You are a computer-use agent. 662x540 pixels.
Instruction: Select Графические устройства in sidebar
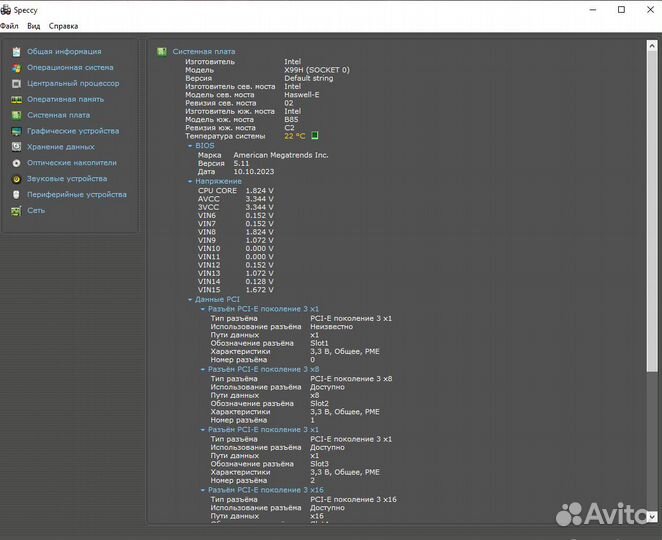(73, 131)
